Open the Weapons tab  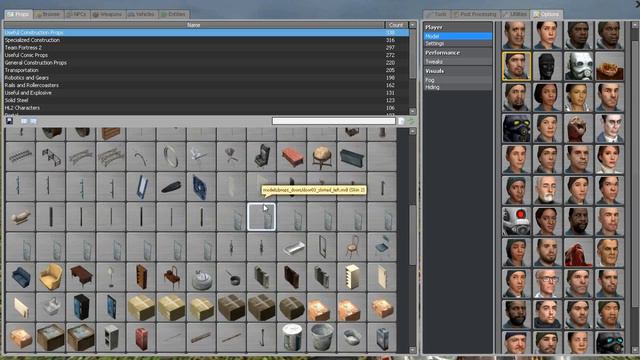click(x=108, y=14)
